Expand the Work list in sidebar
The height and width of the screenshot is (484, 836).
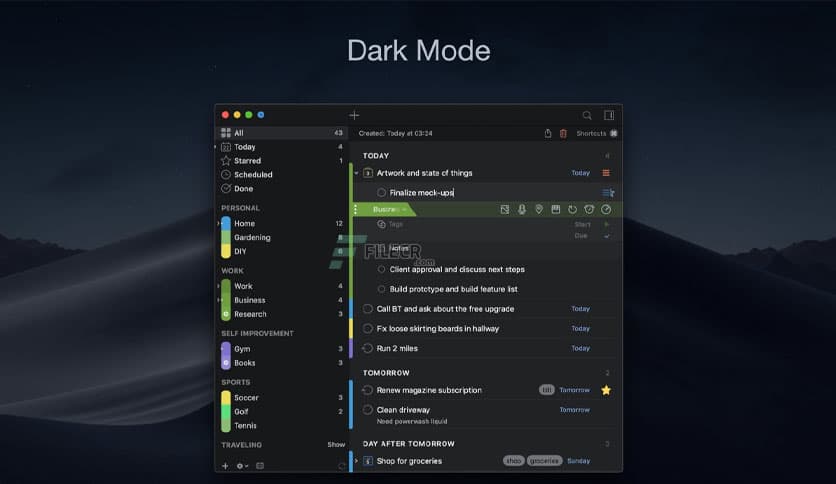[x=219, y=286]
